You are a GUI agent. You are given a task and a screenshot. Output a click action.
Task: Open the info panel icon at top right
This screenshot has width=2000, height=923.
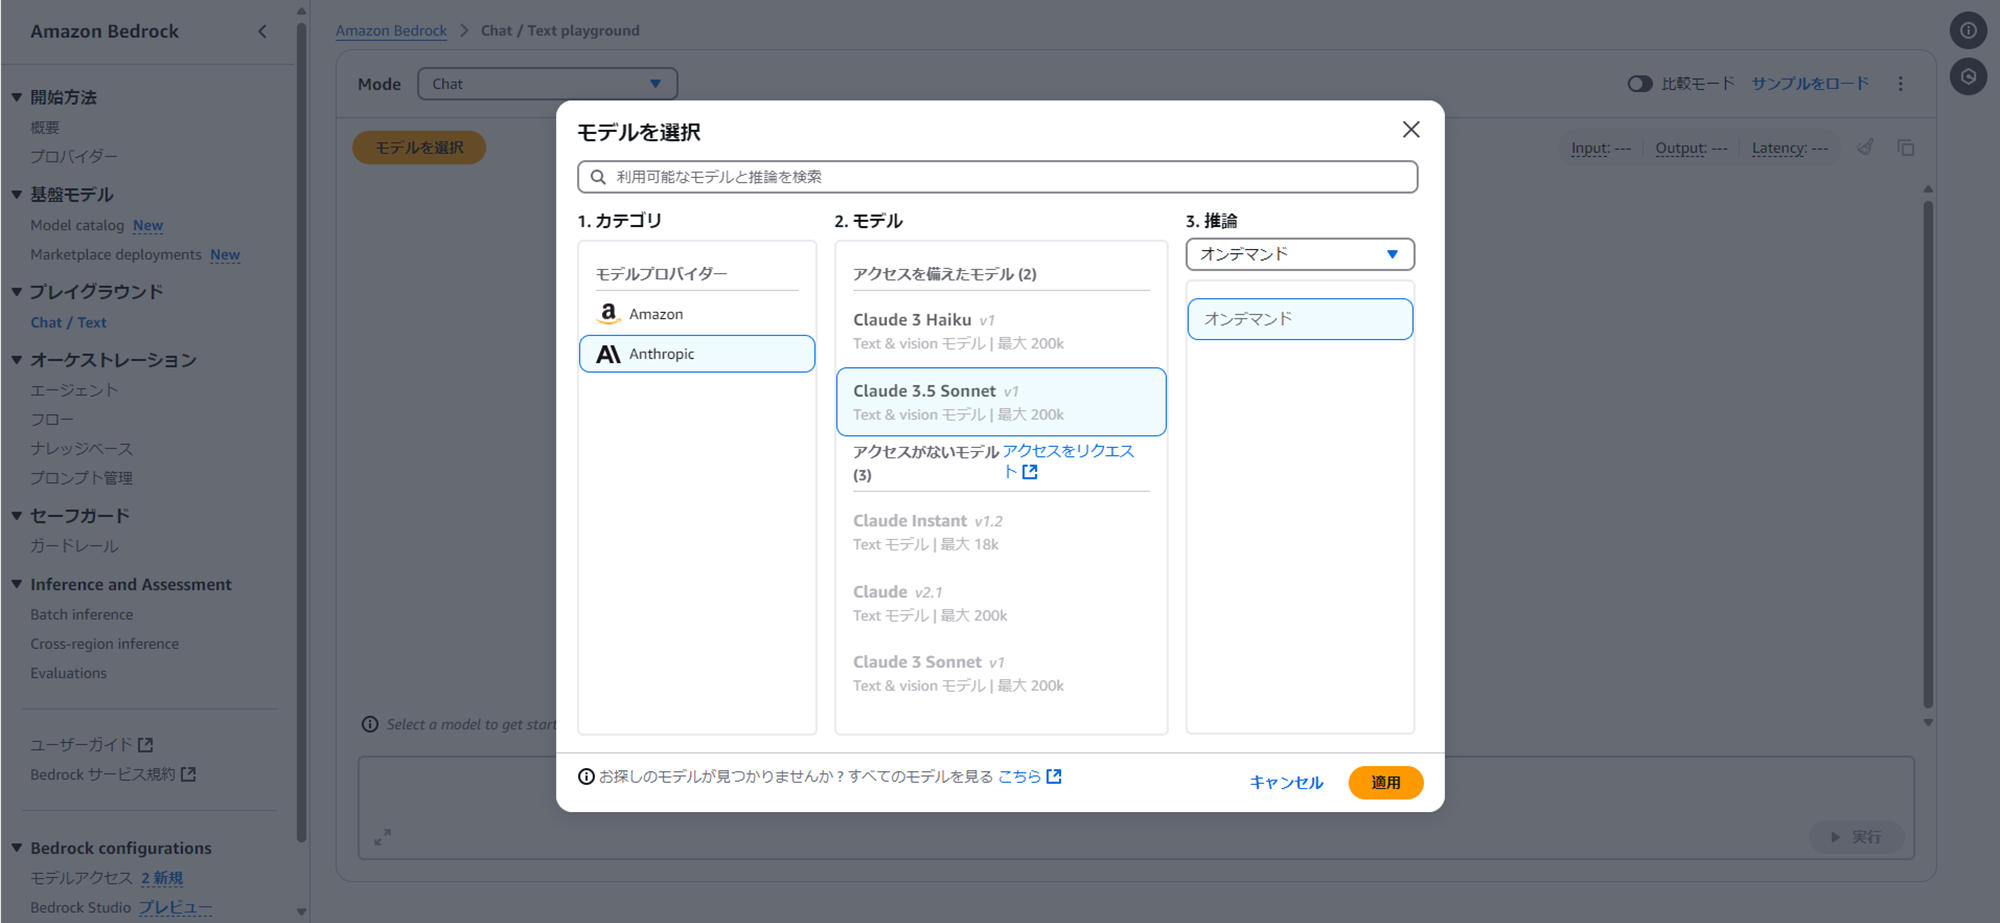pos(1968,30)
